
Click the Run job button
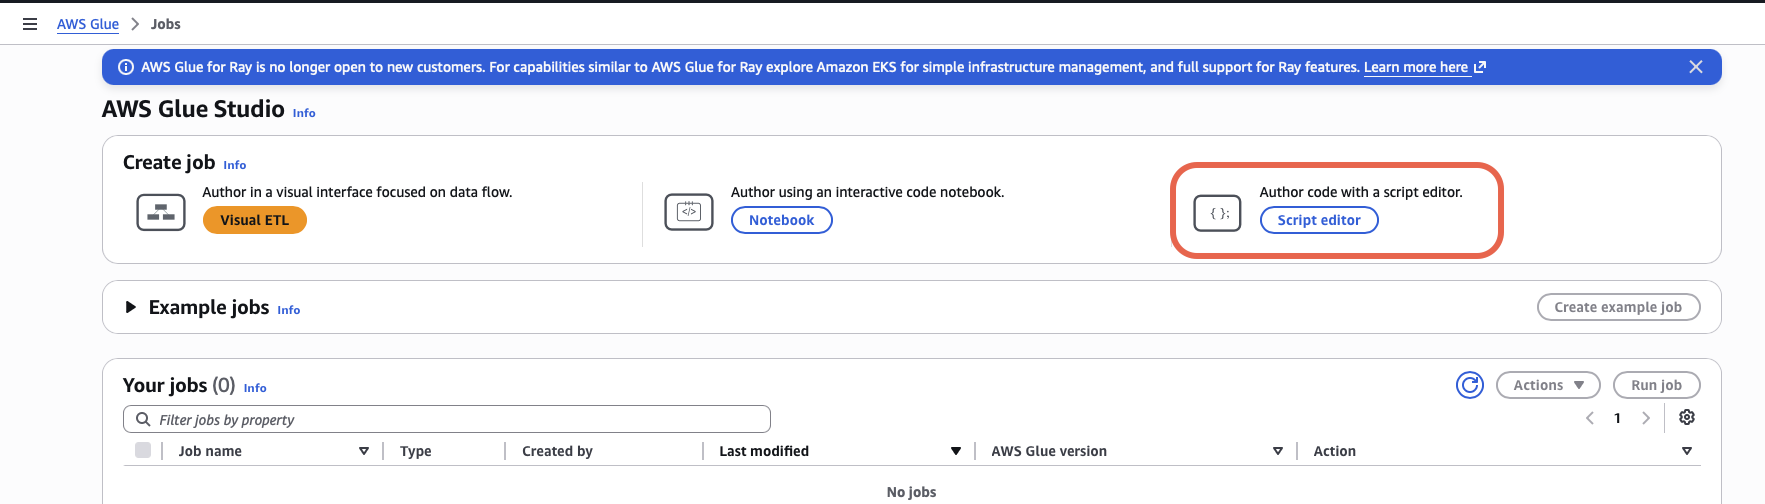pyautogui.click(x=1656, y=385)
